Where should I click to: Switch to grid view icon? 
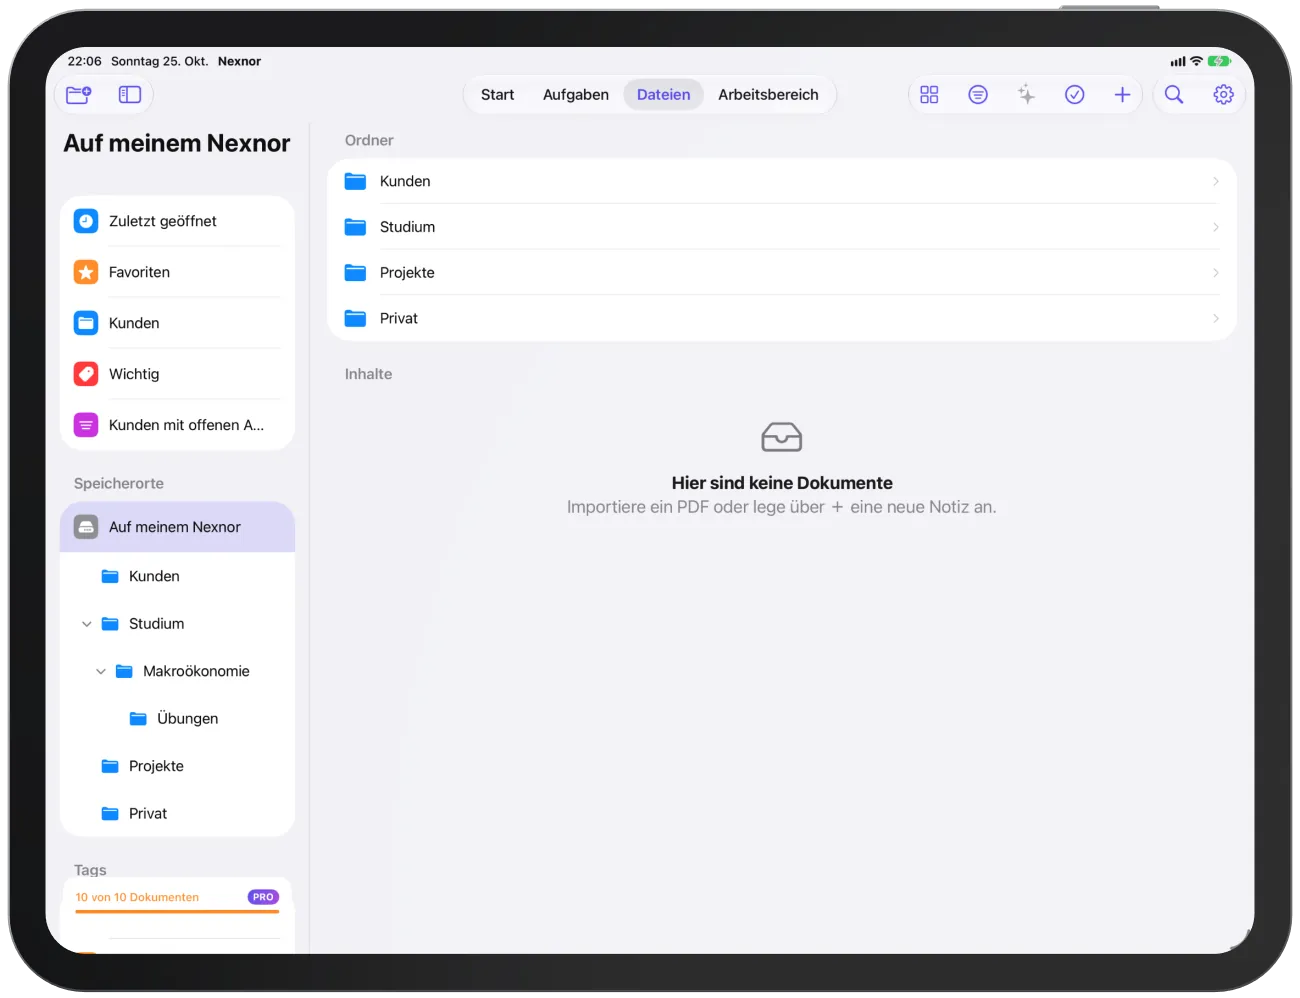coord(929,95)
